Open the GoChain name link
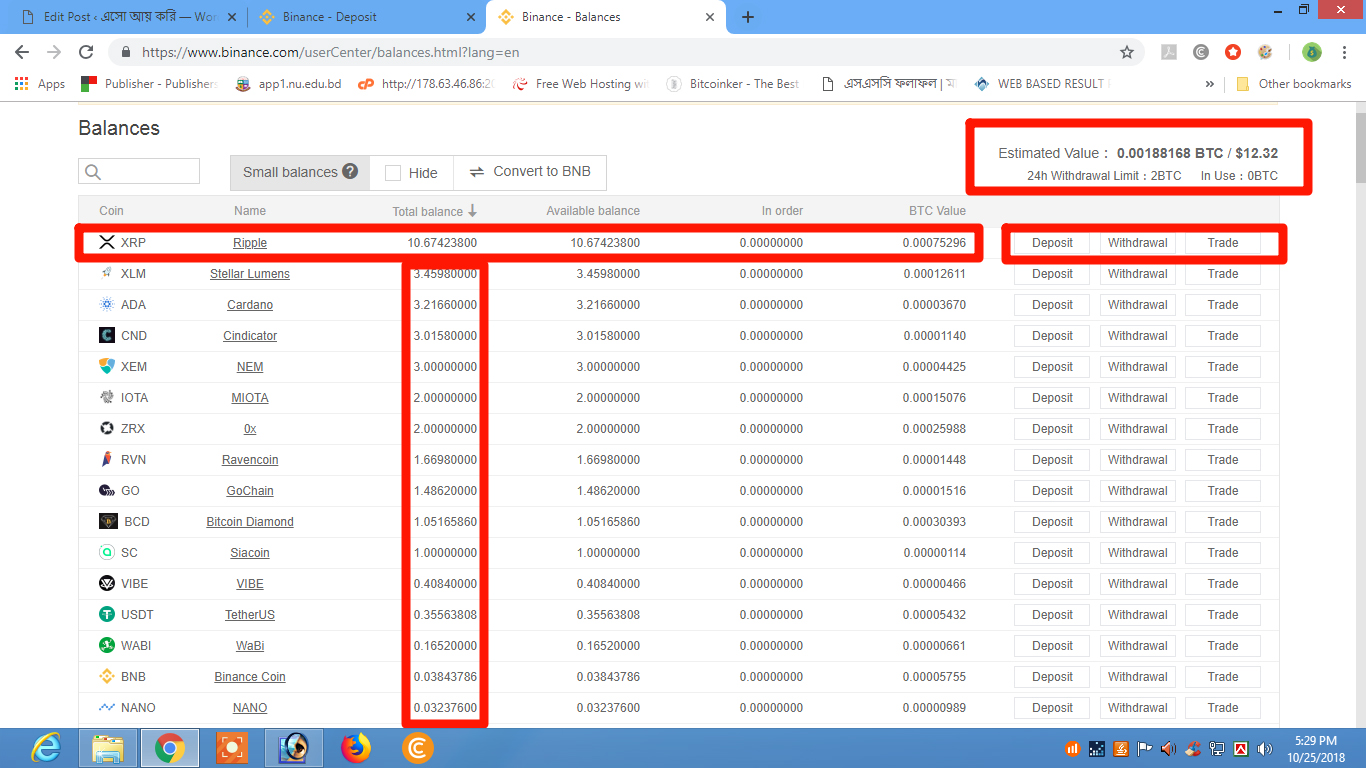 point(250,491)
